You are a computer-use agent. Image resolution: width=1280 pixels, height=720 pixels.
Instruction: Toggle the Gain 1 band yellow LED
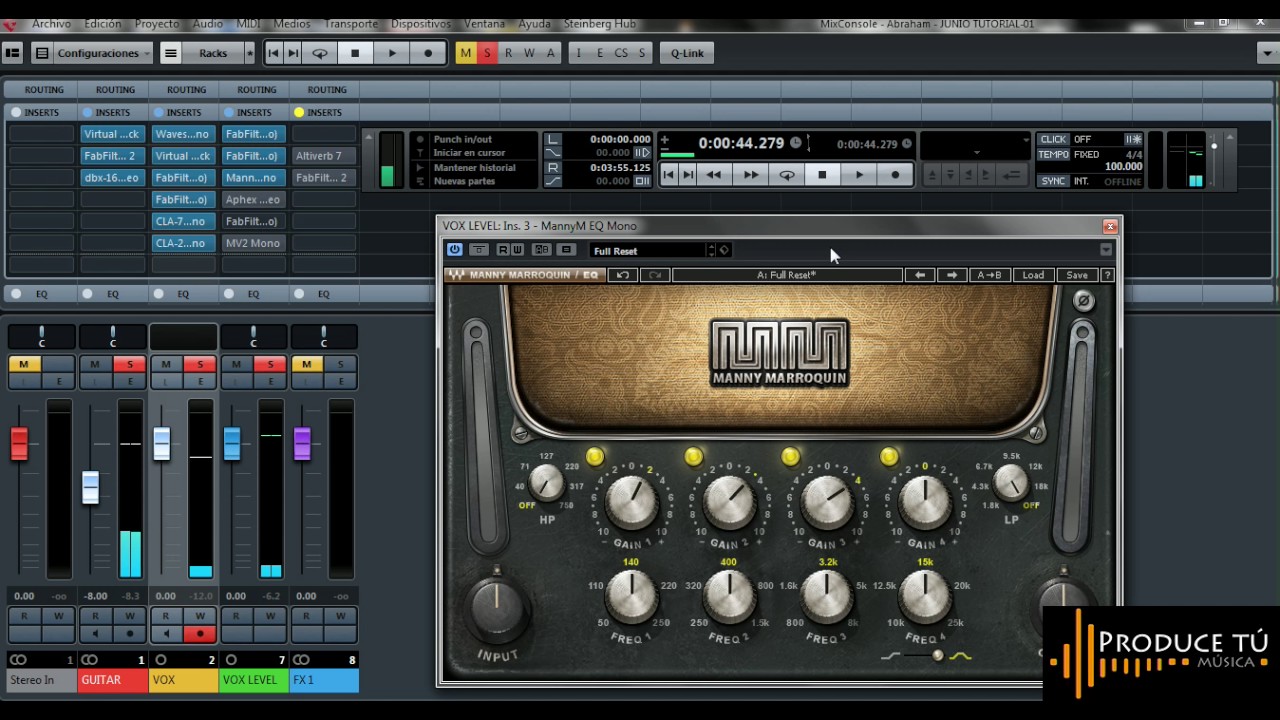point(595,457)
